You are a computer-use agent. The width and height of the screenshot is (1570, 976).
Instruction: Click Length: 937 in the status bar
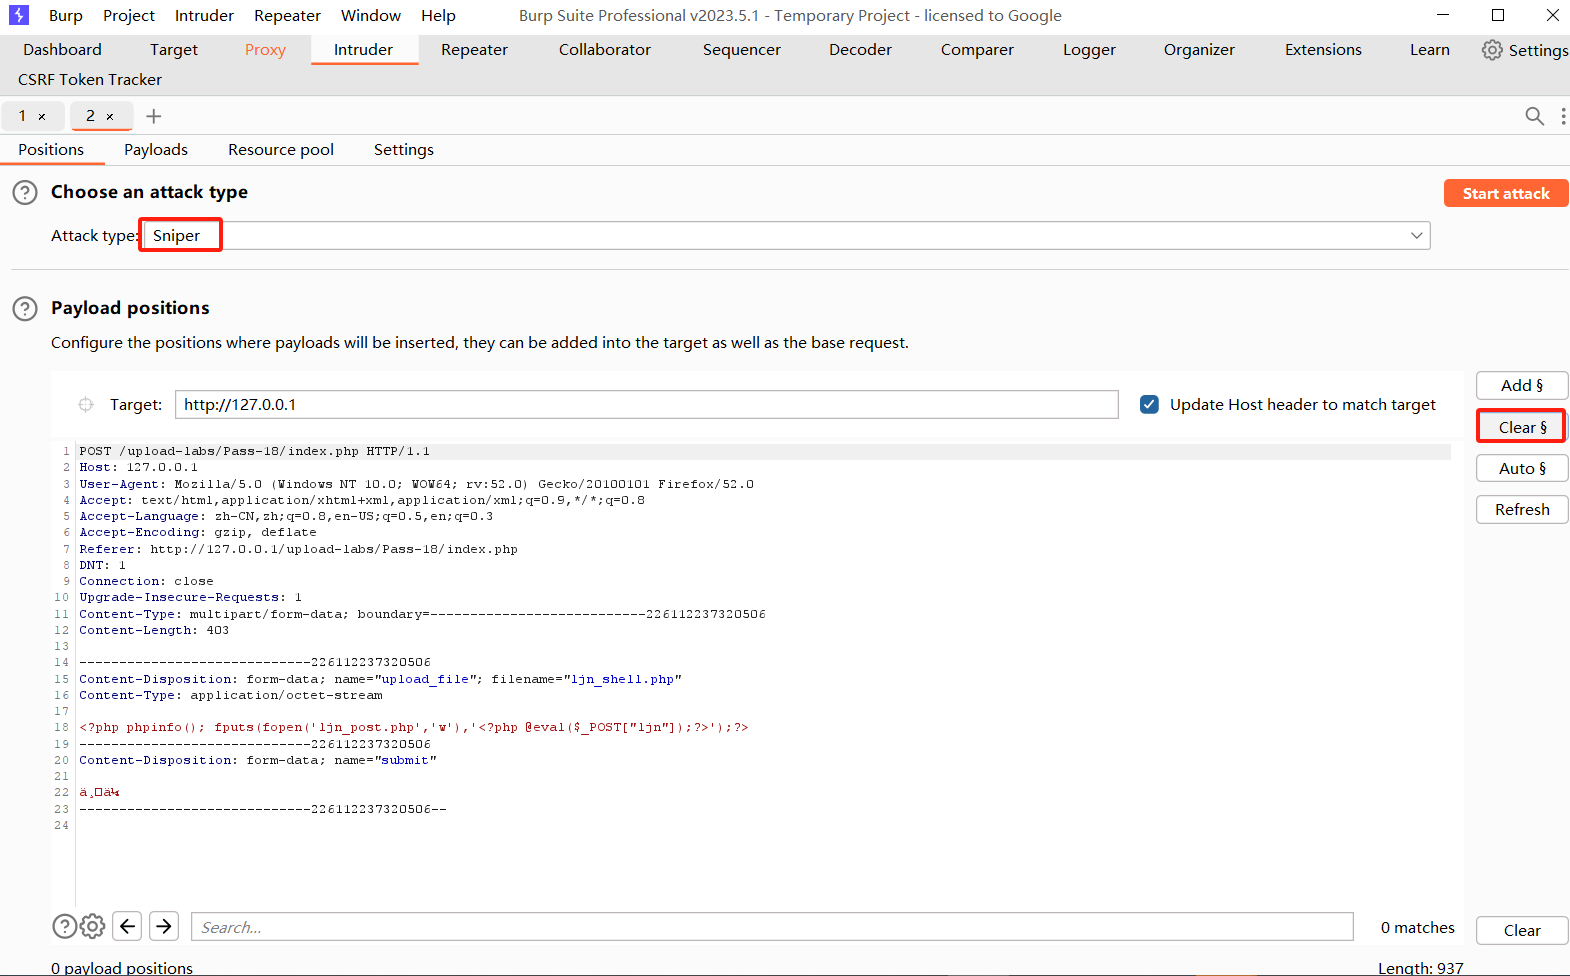click(1420, 967)
